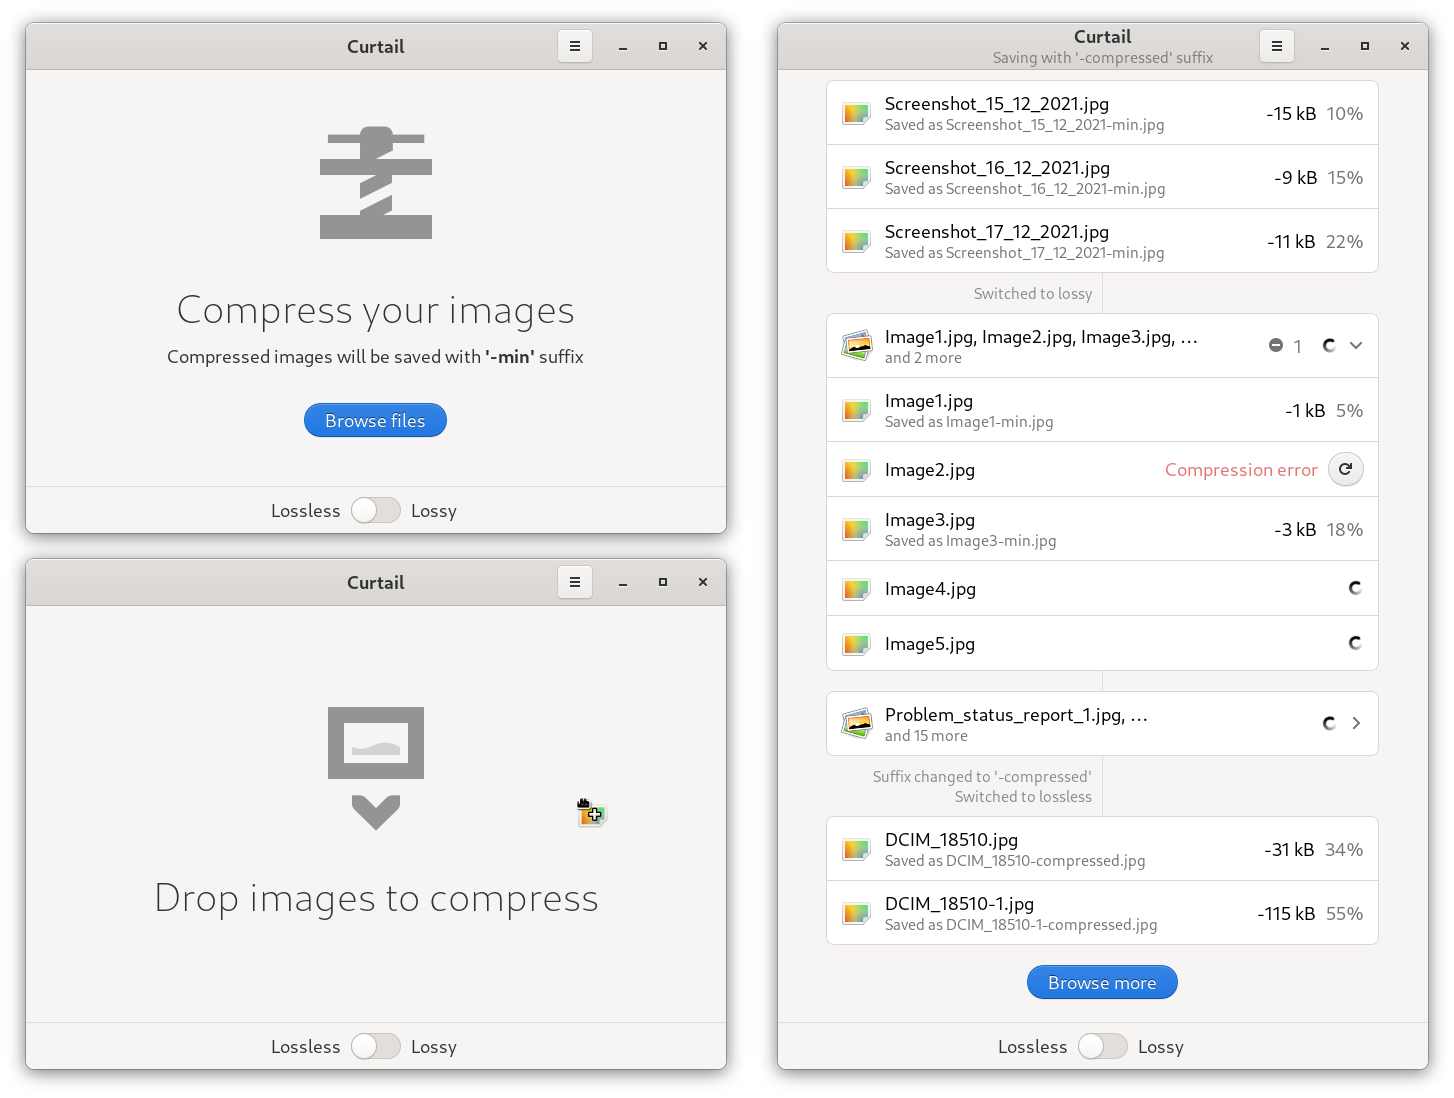The width and height of the screenshot is (1454, 1098).
Task: Click spinner on Problem_status_report group
Action: tap(1329, 723)
